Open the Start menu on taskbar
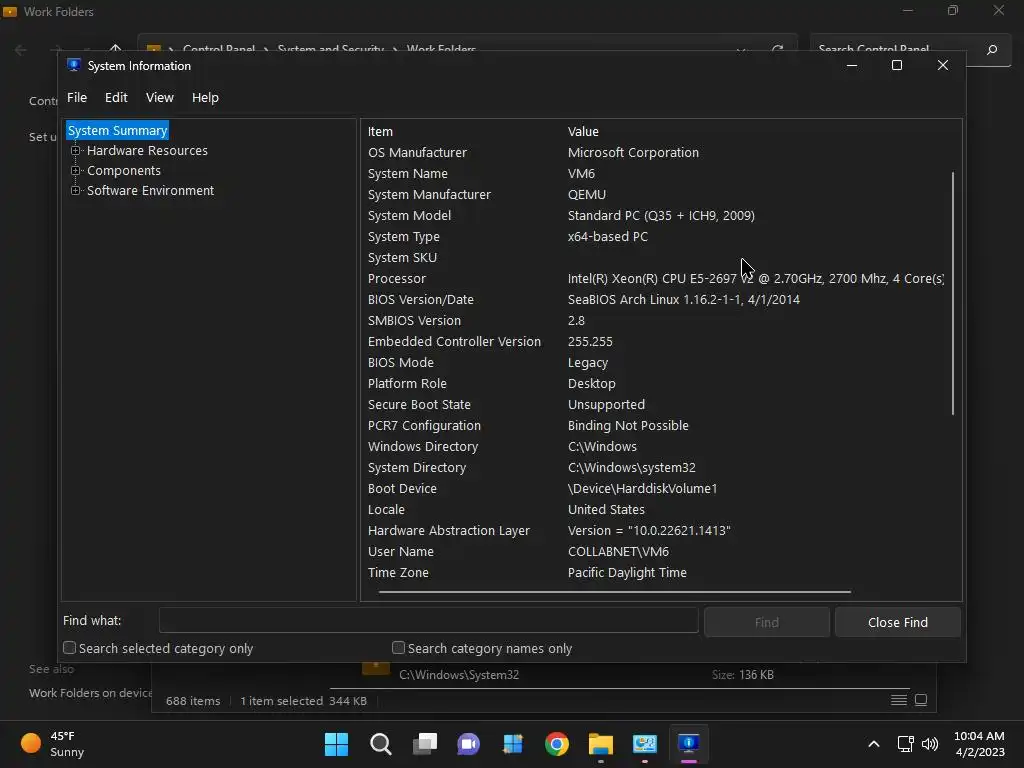This screenshot has width=1024, height=768. [336, 744]
